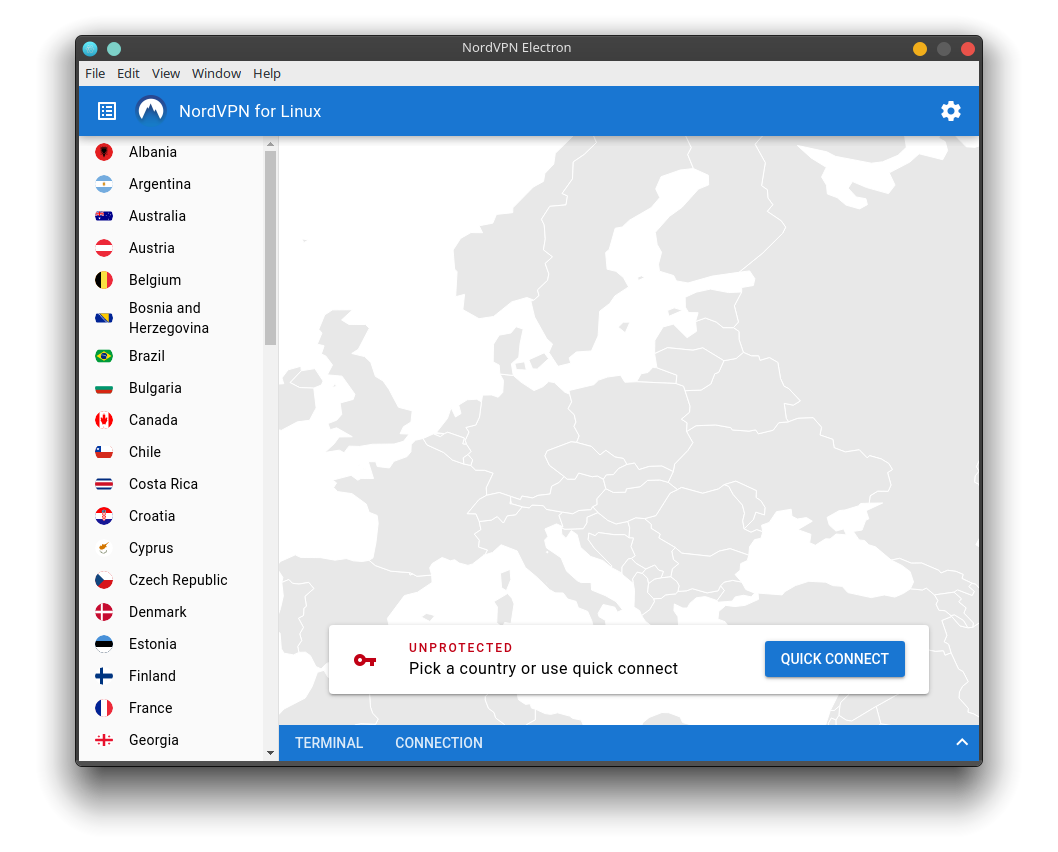Viewport: 1058px width, 852px height.
Task: Select Bosnia and Herzegovina country name
Action: point(169,318)
